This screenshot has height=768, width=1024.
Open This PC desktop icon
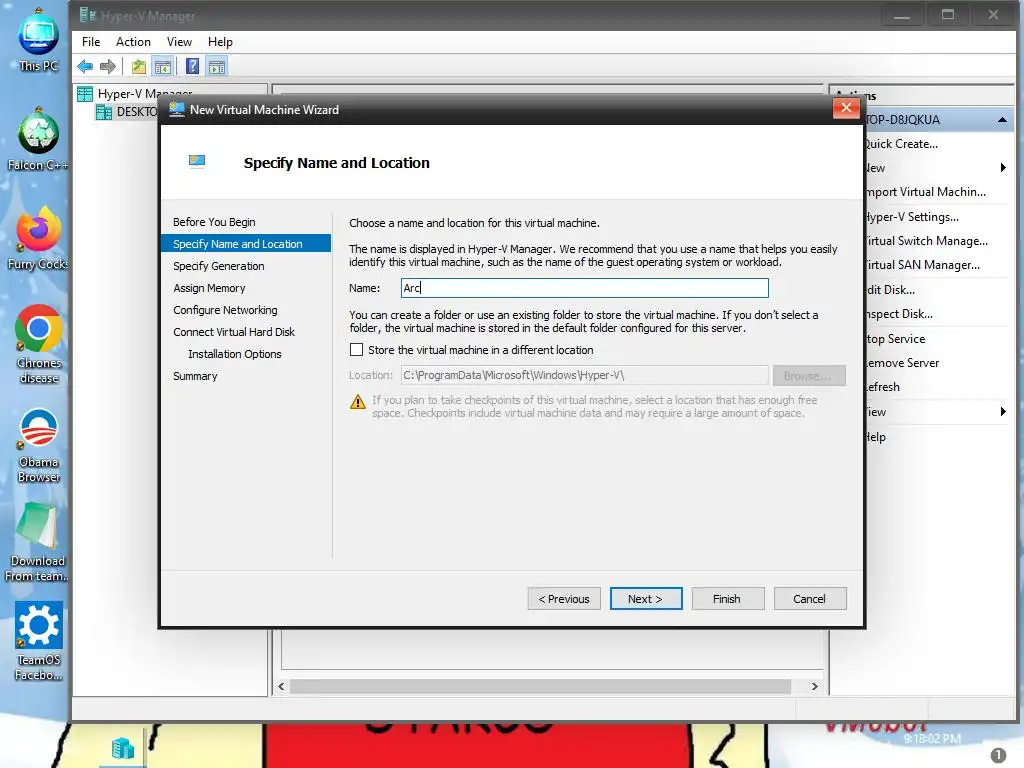(x=38, y=39)
